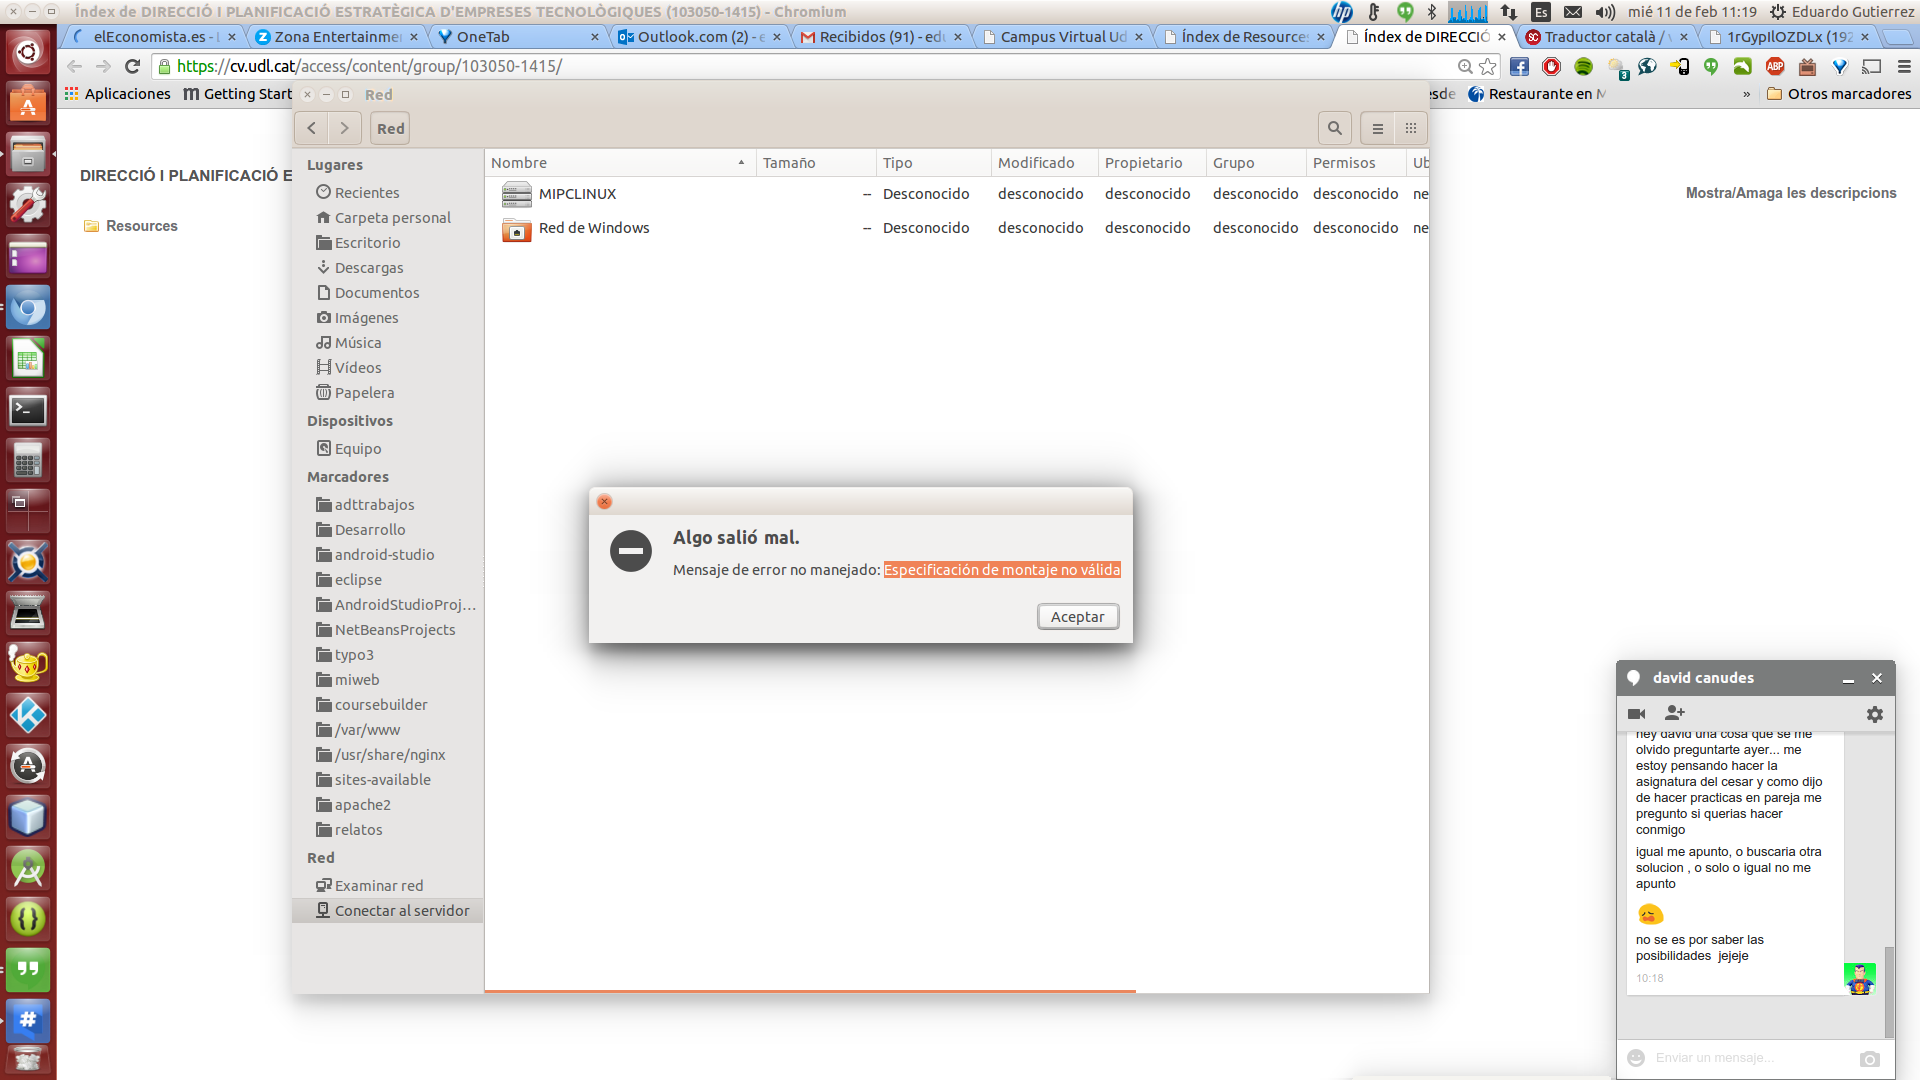
Task: Click the Red path button
Action: pos(391,128)
